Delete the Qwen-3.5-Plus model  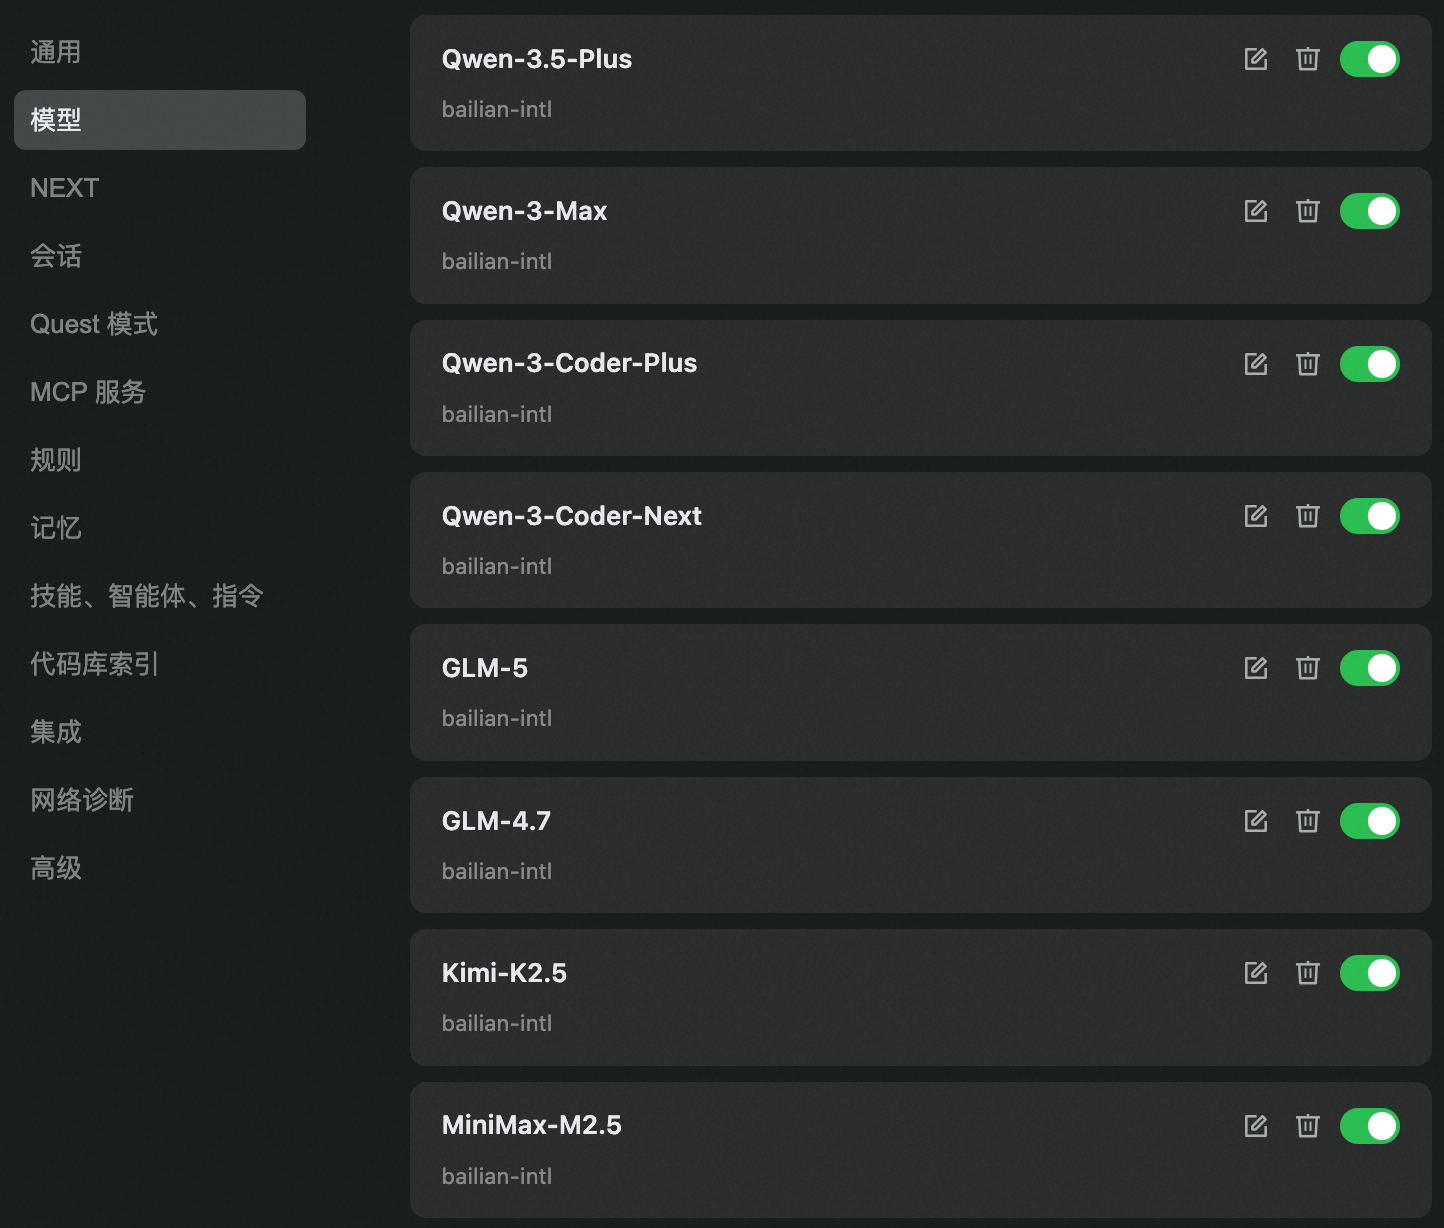pos(1307,59)
